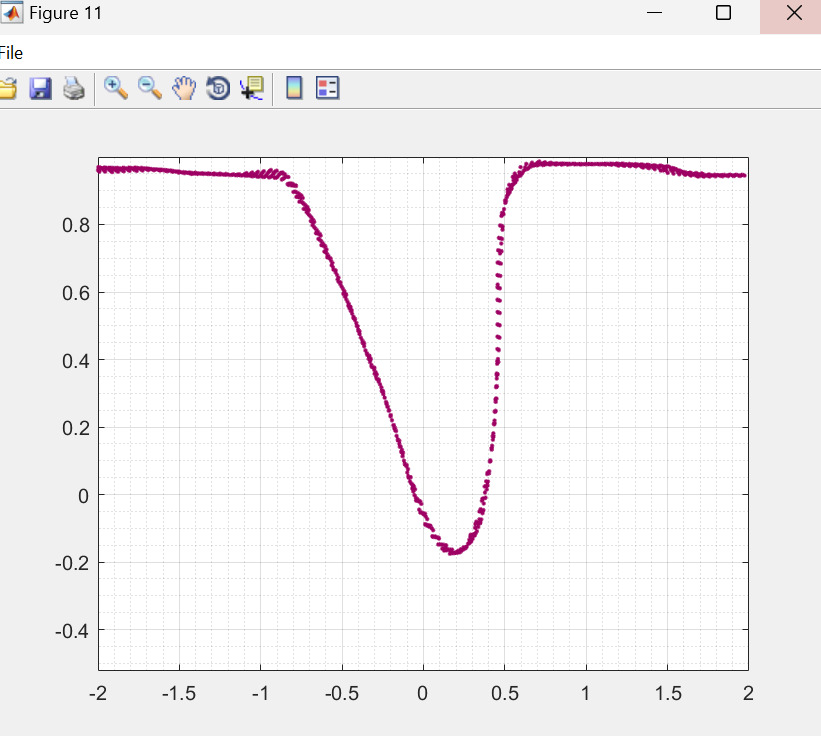Save the figure with the floppy disk icon
Viewport: 821px width, 736px height.
tap(40, 89)
